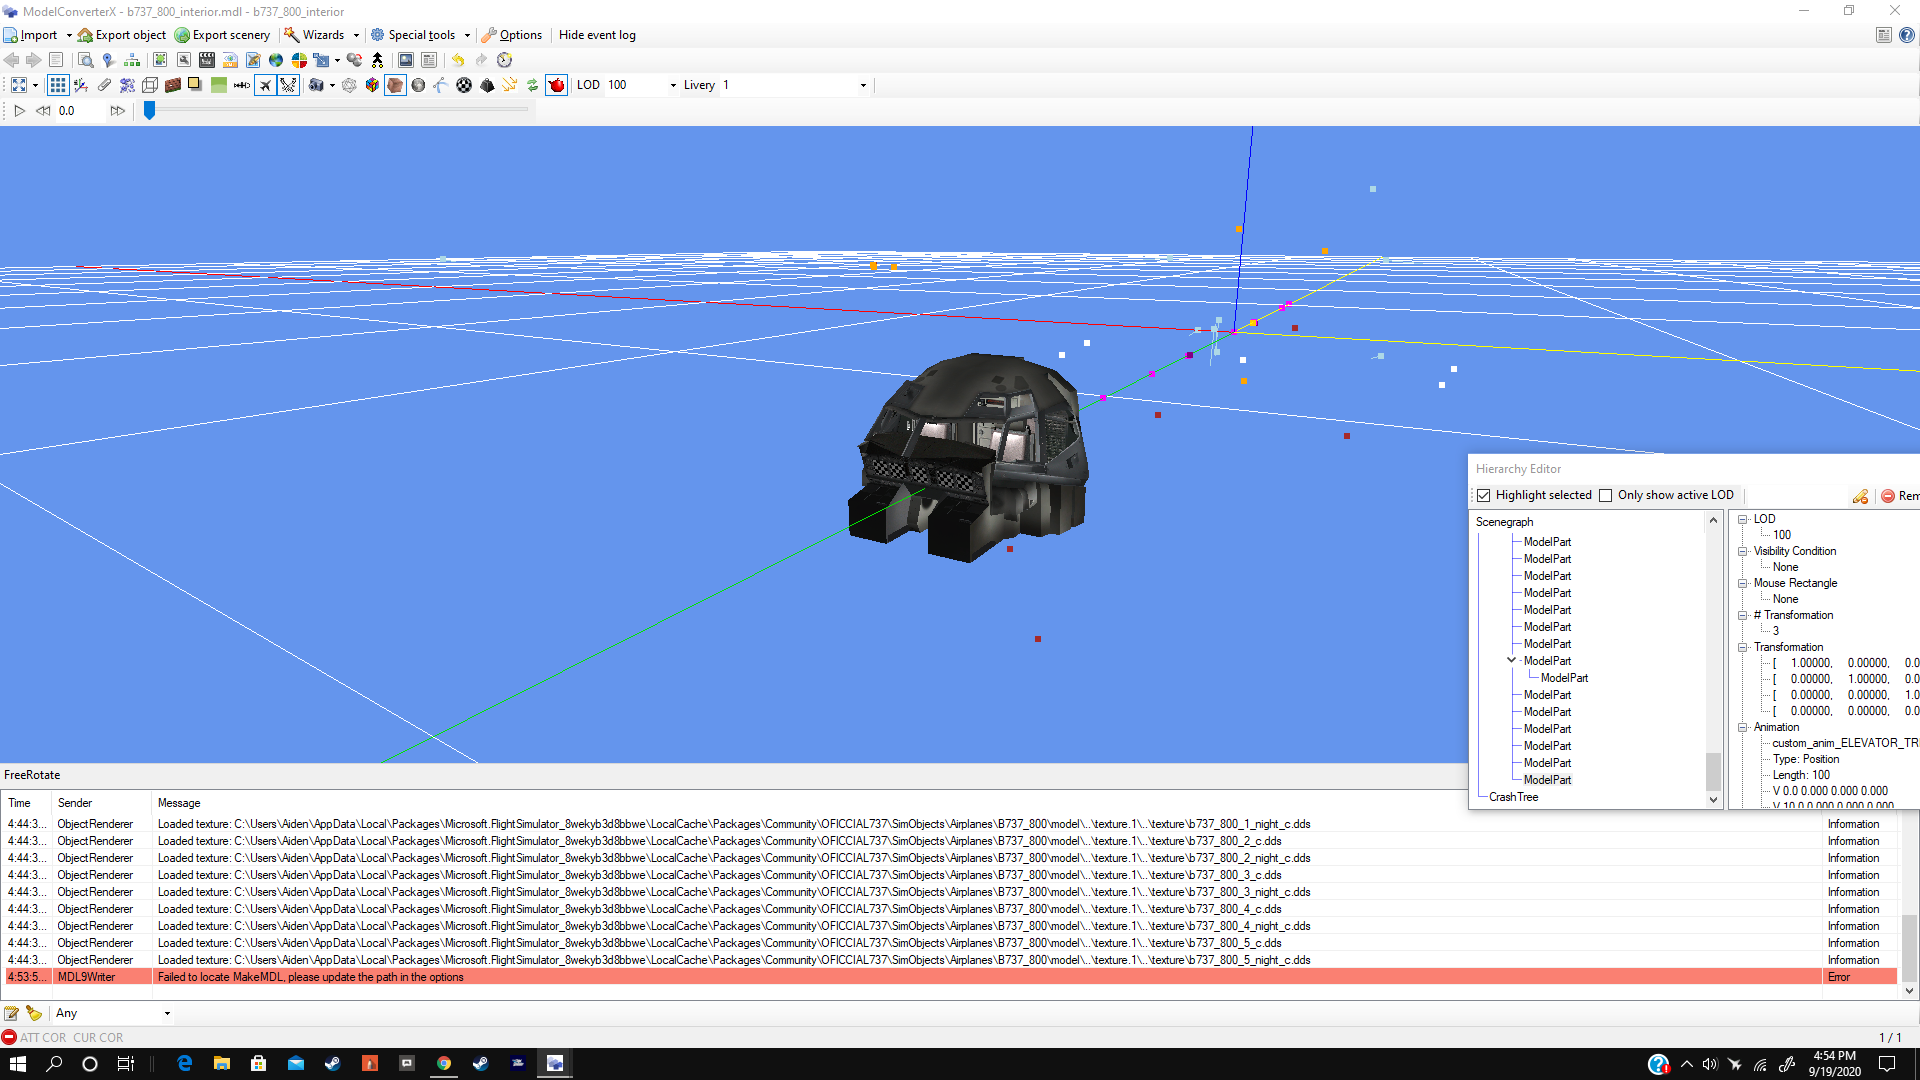Viewport: 1920px width, 1080px height.
Task: Click the green refresh arrows icon
Action: click(x=533, y=85)
